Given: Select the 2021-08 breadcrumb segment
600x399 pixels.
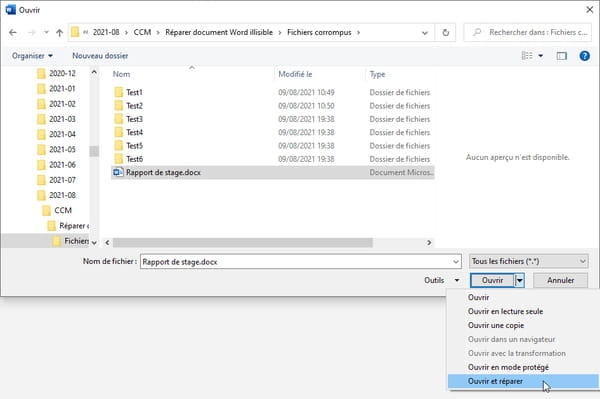Looking at the screenshot, I should (x=106, y=33).
